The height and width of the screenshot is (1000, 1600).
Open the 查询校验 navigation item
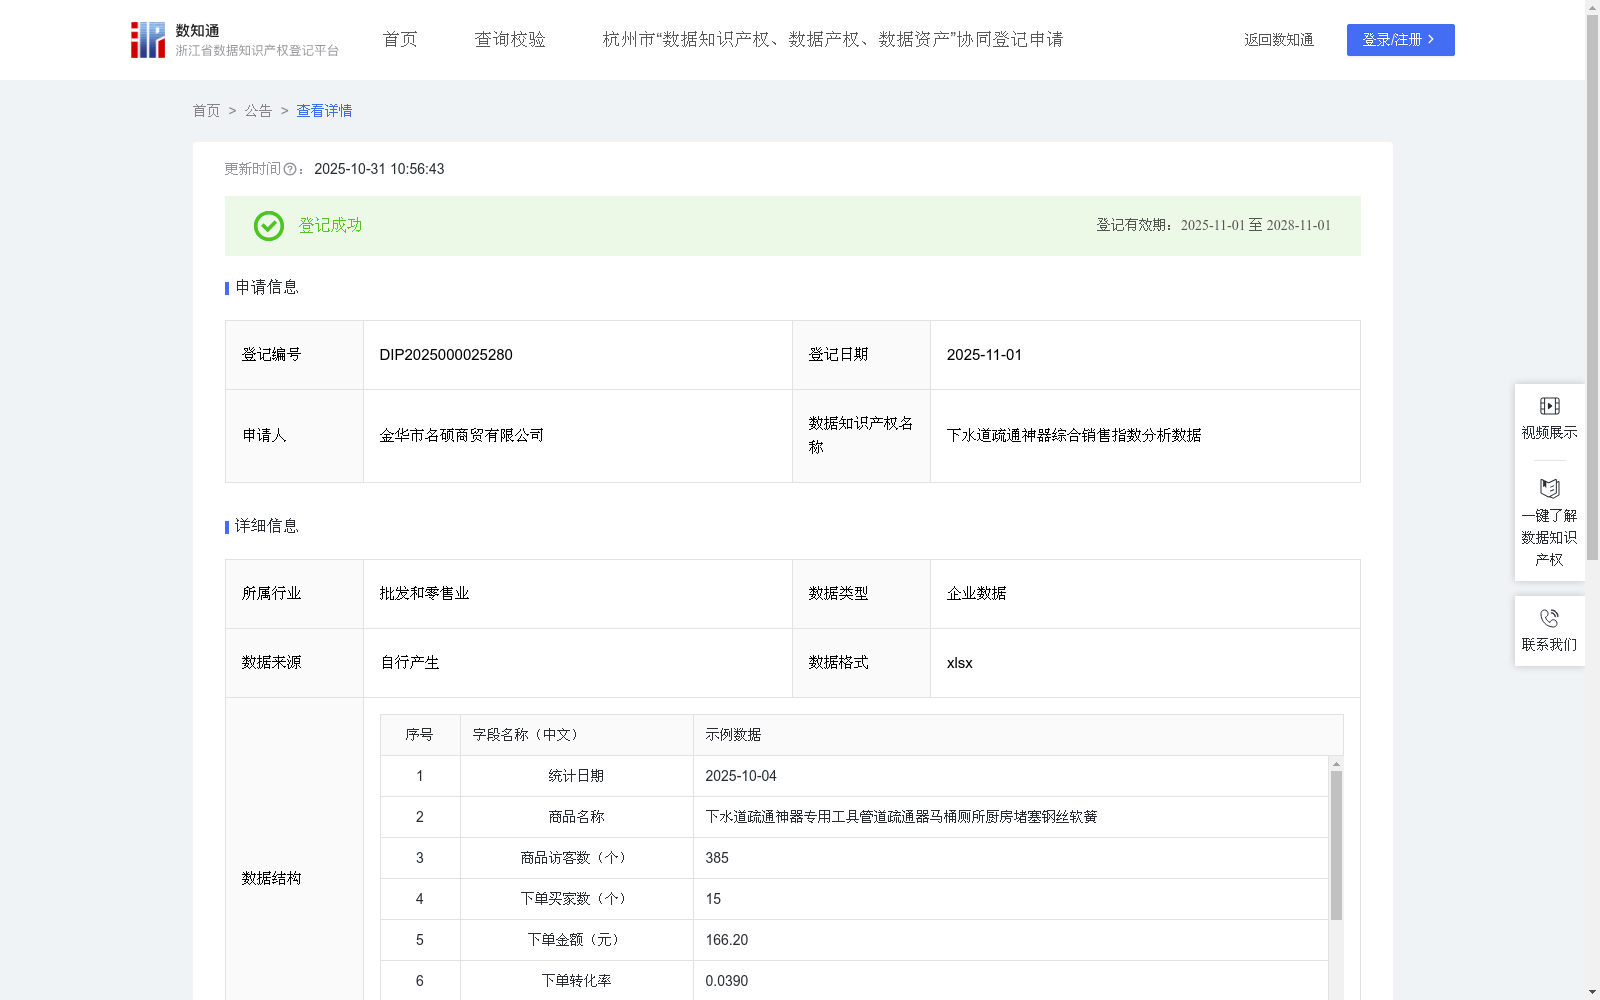[510, 39]
